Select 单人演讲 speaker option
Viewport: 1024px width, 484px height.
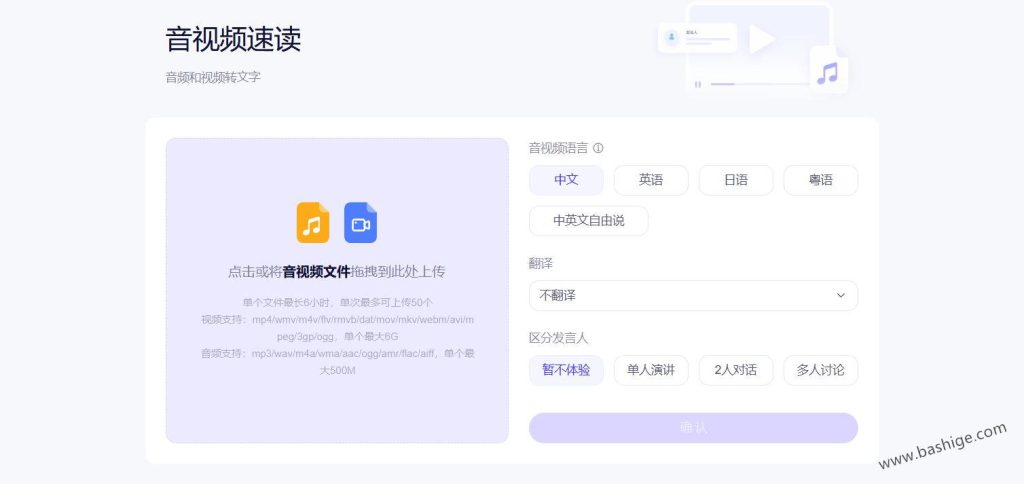651,370
